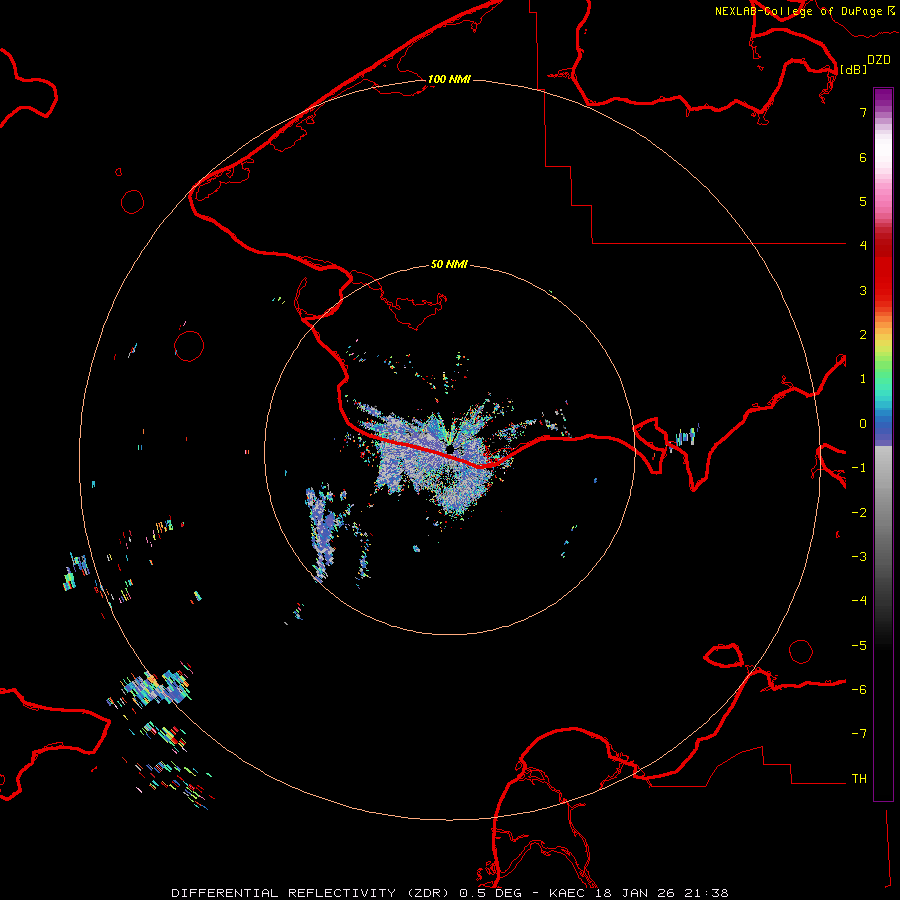Click the "-3" value on the color scale
The height and width of the screenshot is (900, 900).
[859, 557]
